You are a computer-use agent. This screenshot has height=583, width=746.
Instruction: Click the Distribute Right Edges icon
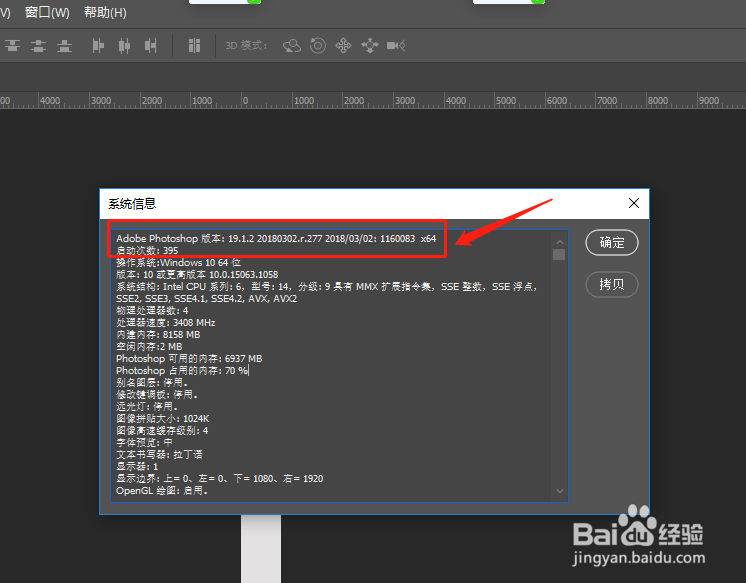150,46
